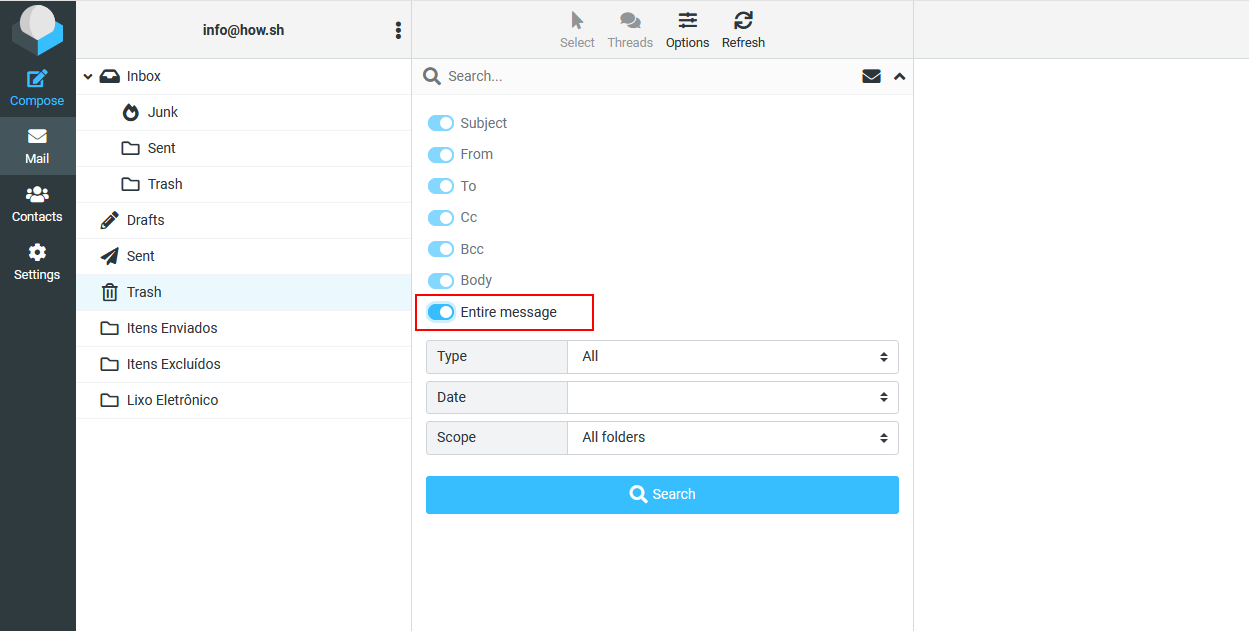Open the folder actions three-dot menu
Image resolution: width=1249 pixels, height=631 pixels.
tap(398, 30)
